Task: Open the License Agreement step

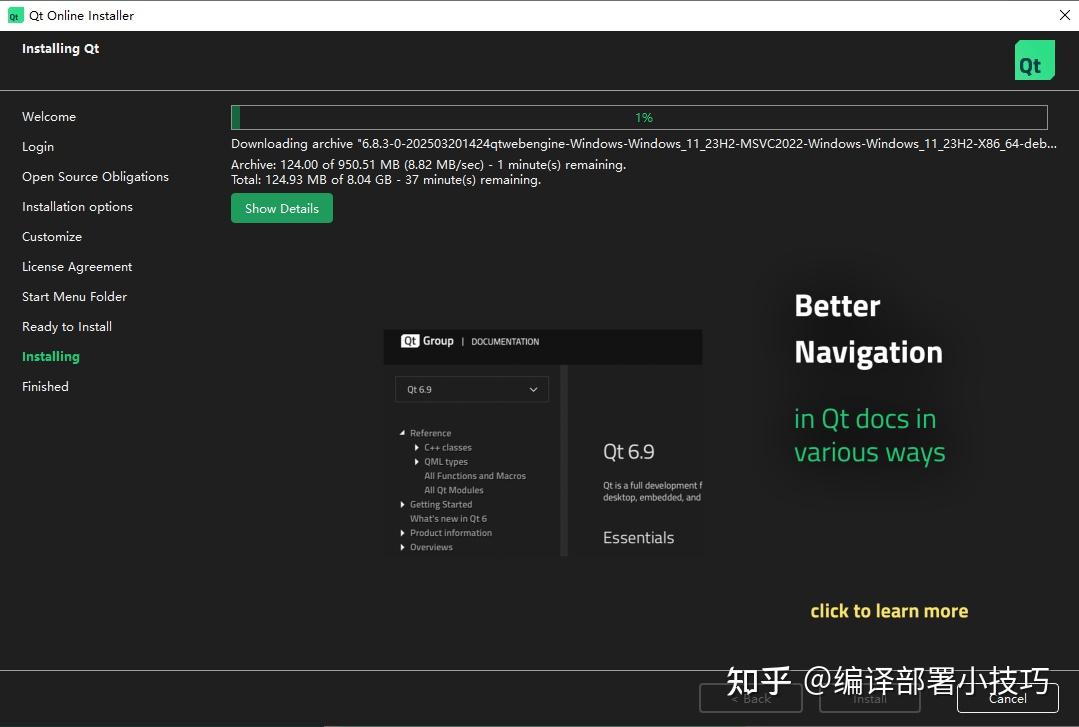Action: [x=77, y=266]
